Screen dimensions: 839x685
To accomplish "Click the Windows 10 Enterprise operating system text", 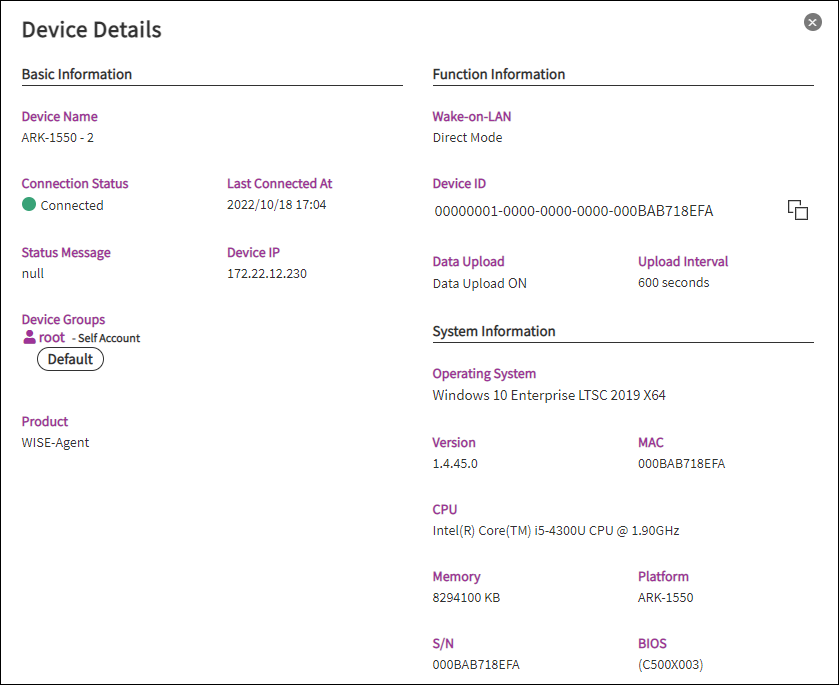I will click(x=548, y=395).
